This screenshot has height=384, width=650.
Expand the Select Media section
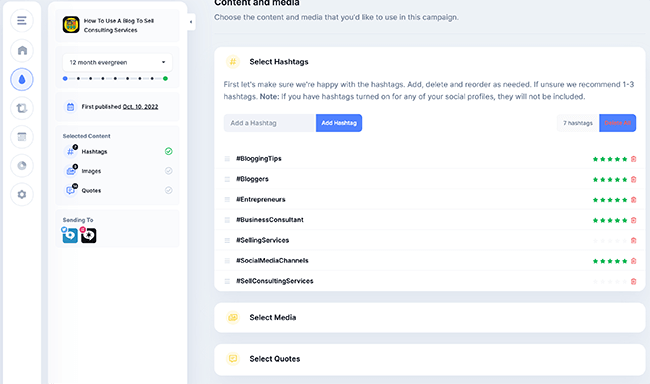click(x=429, y=318)
